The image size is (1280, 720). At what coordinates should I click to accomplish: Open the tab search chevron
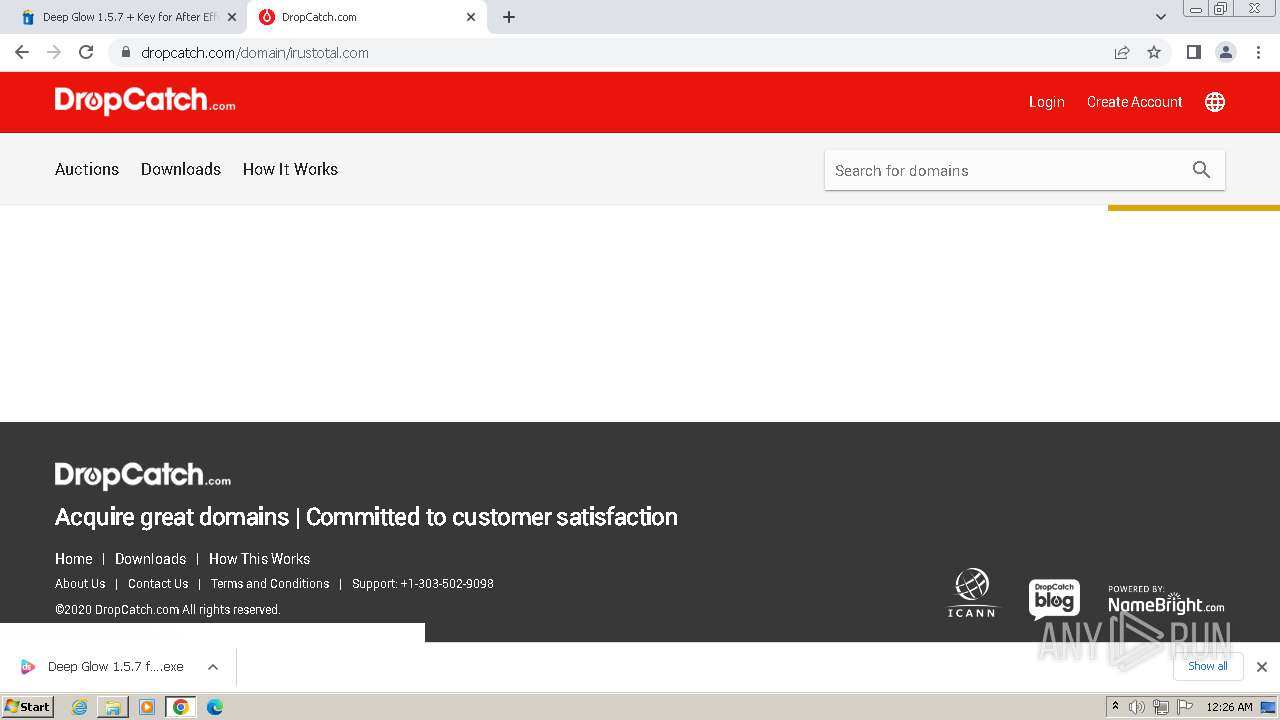(1161, 17)
